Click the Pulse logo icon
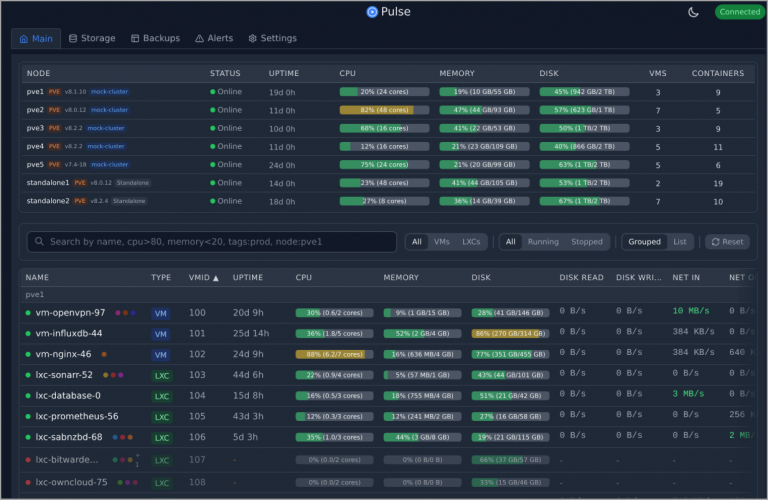This screenshot has height=500, width=768. click(x=372, y=12)
